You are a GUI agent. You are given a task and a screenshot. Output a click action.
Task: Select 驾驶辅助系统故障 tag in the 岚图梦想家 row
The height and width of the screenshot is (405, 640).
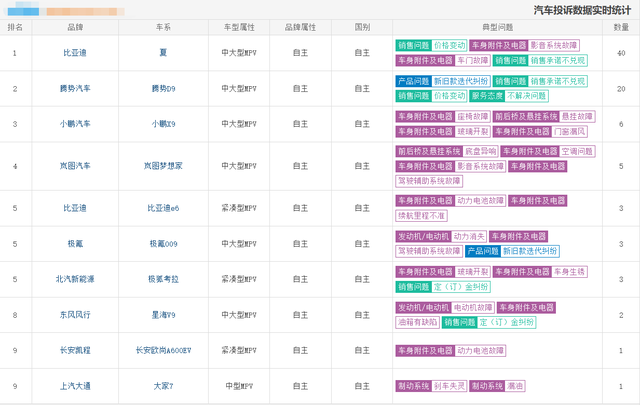429,181
